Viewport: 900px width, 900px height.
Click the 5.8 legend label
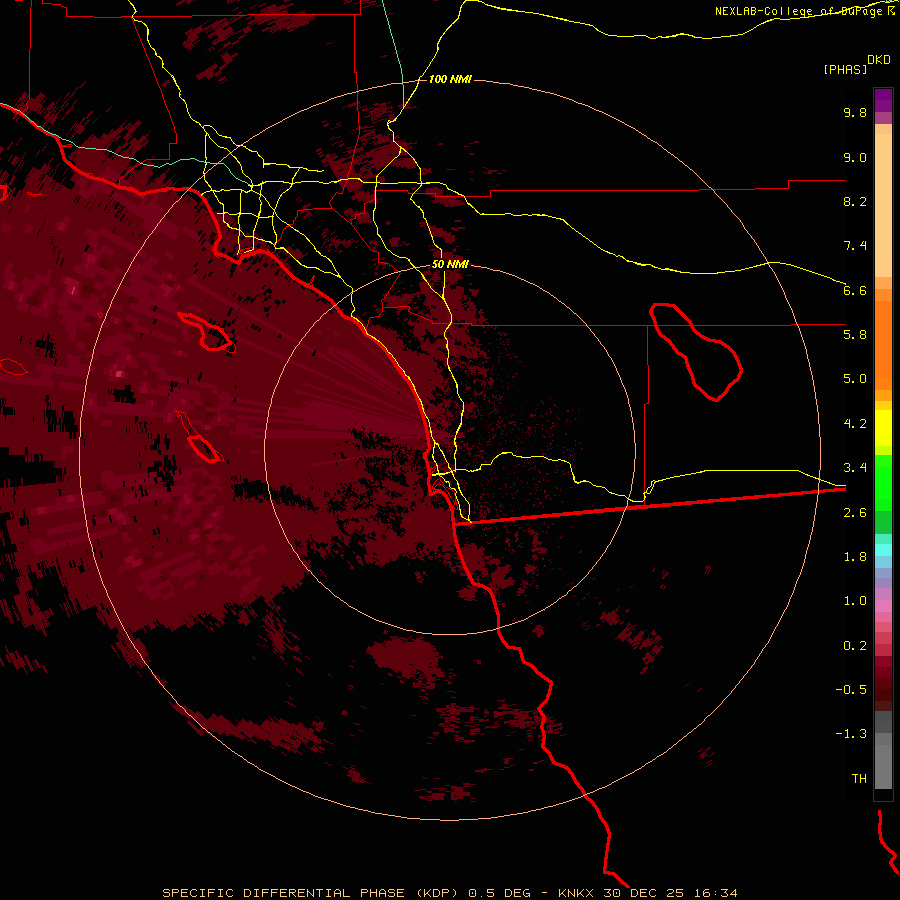[x=855, y=335]
